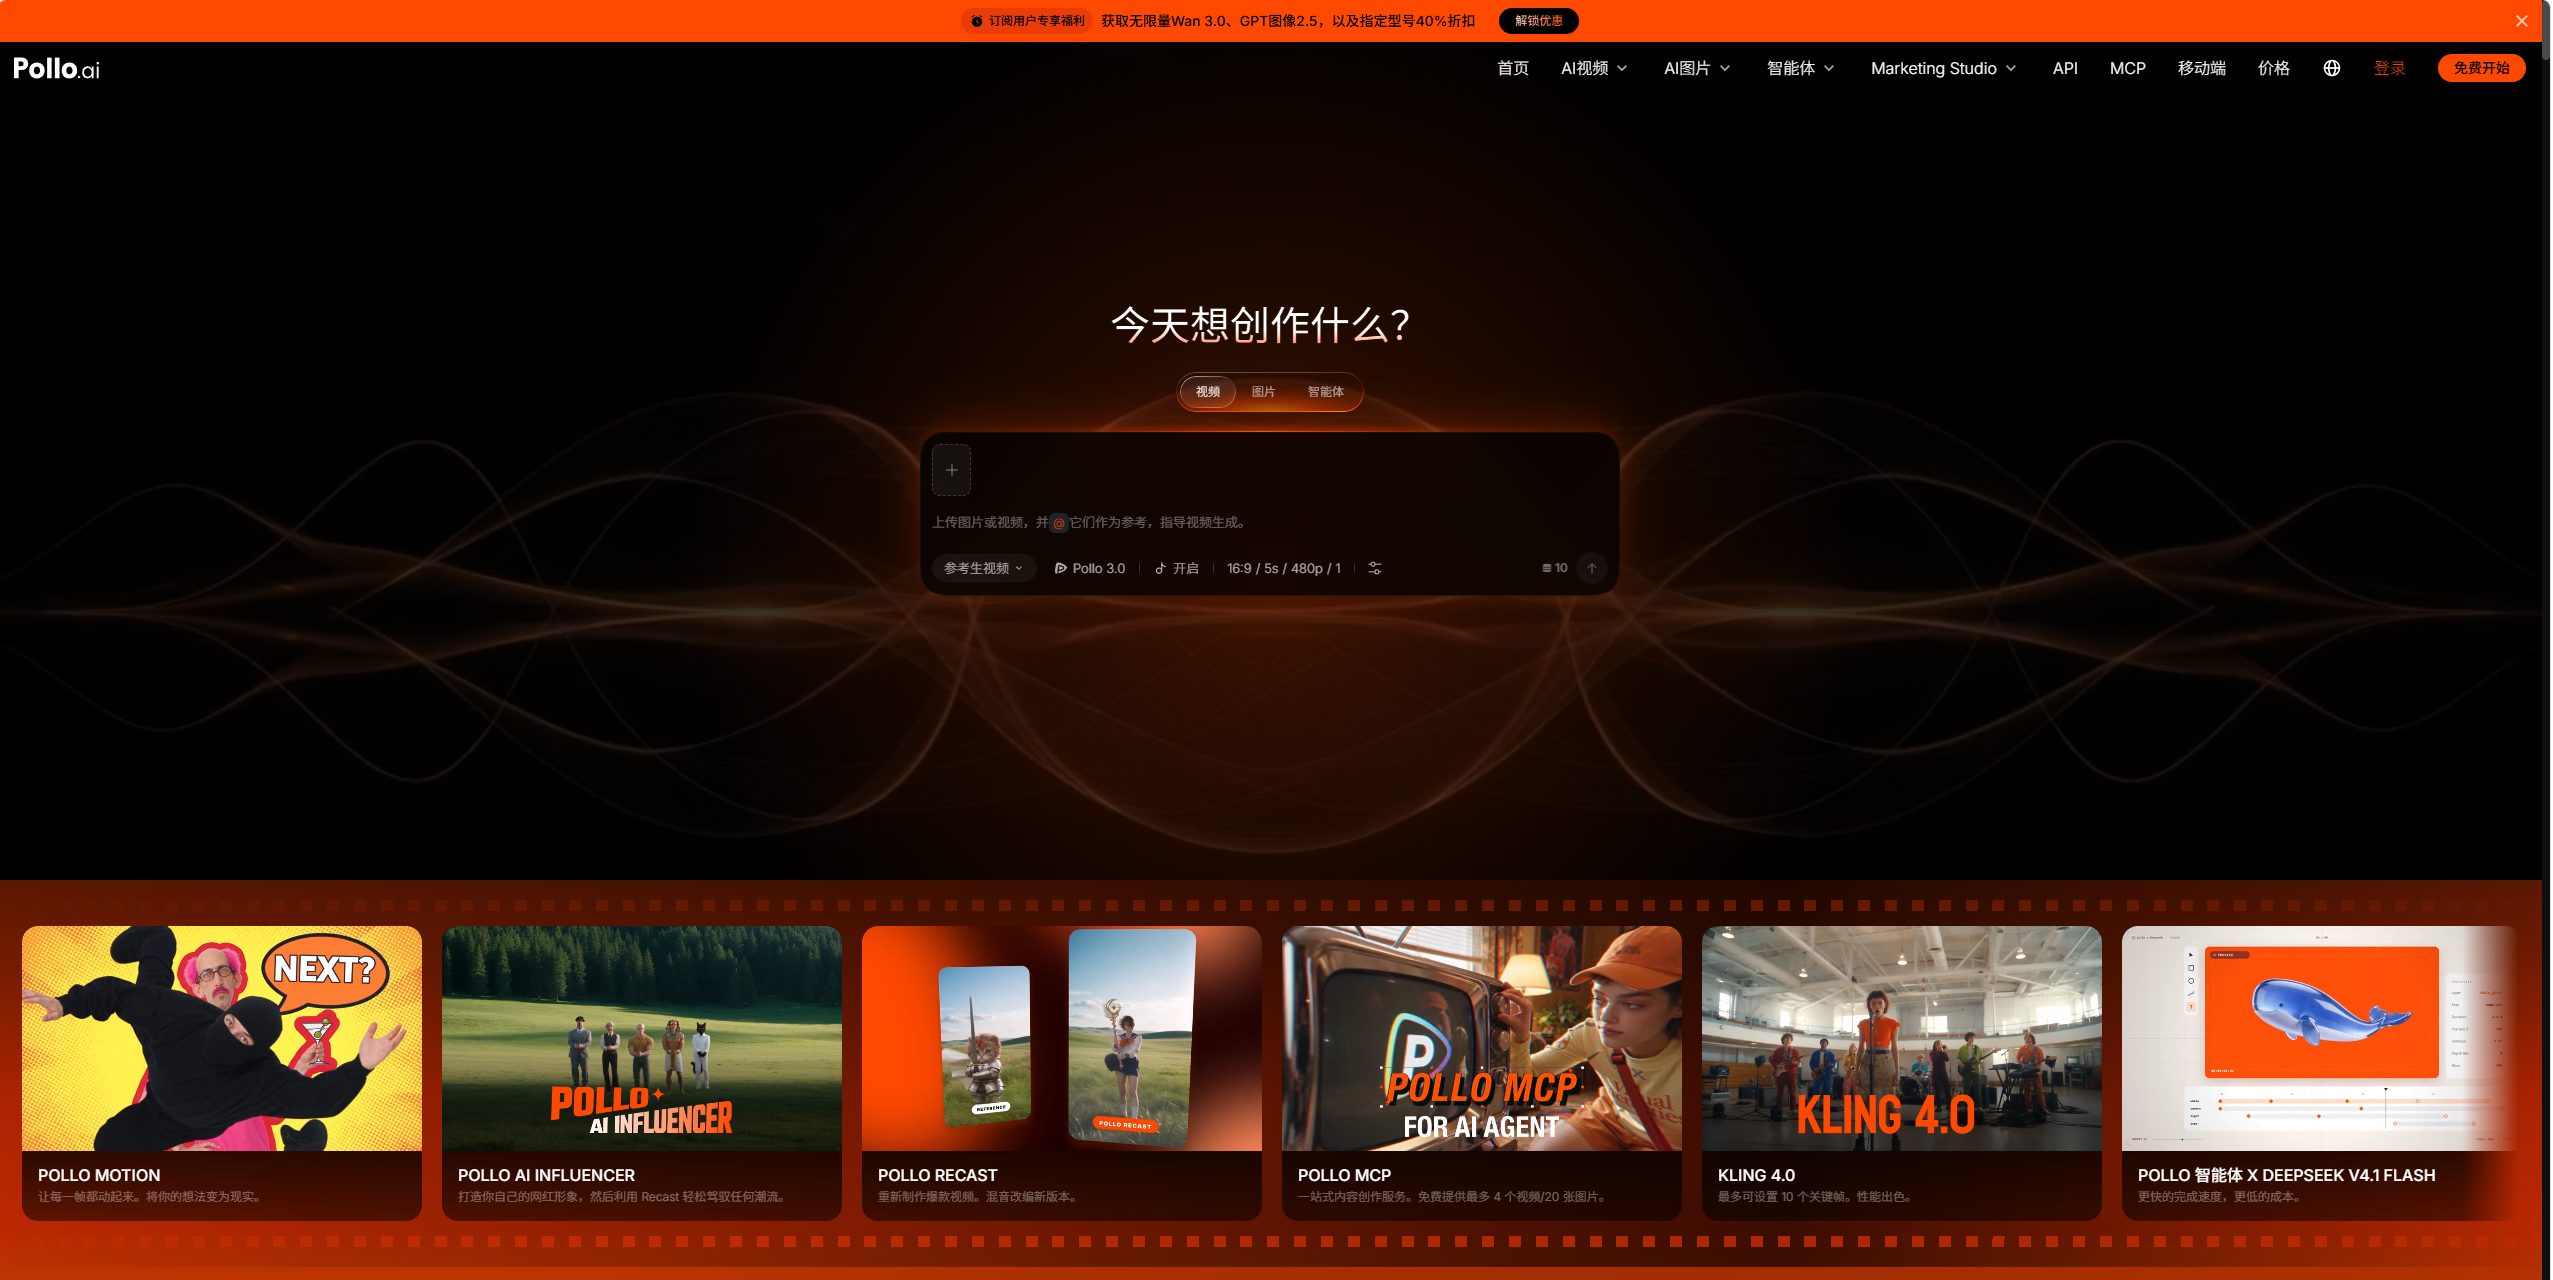Close the orange promotion banner
2553x1280 pixels.
click(2521, 21)
